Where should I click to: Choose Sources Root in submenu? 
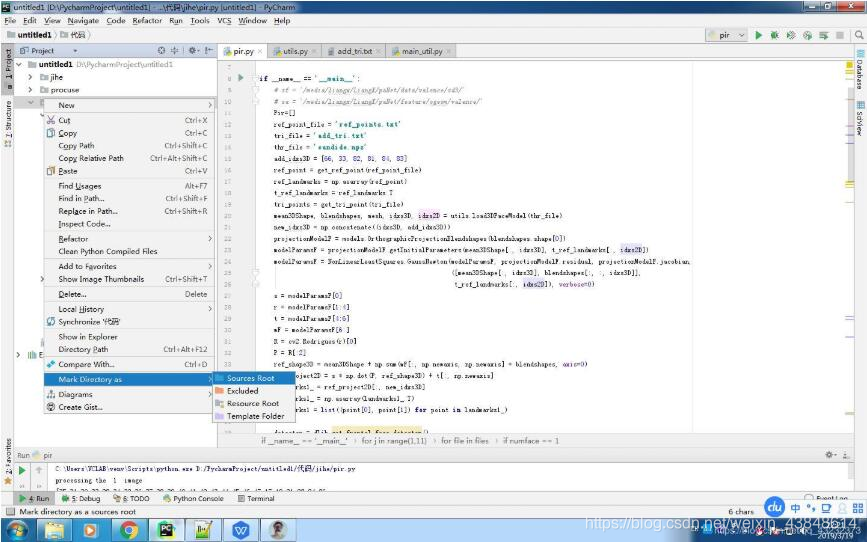[253, 378]
